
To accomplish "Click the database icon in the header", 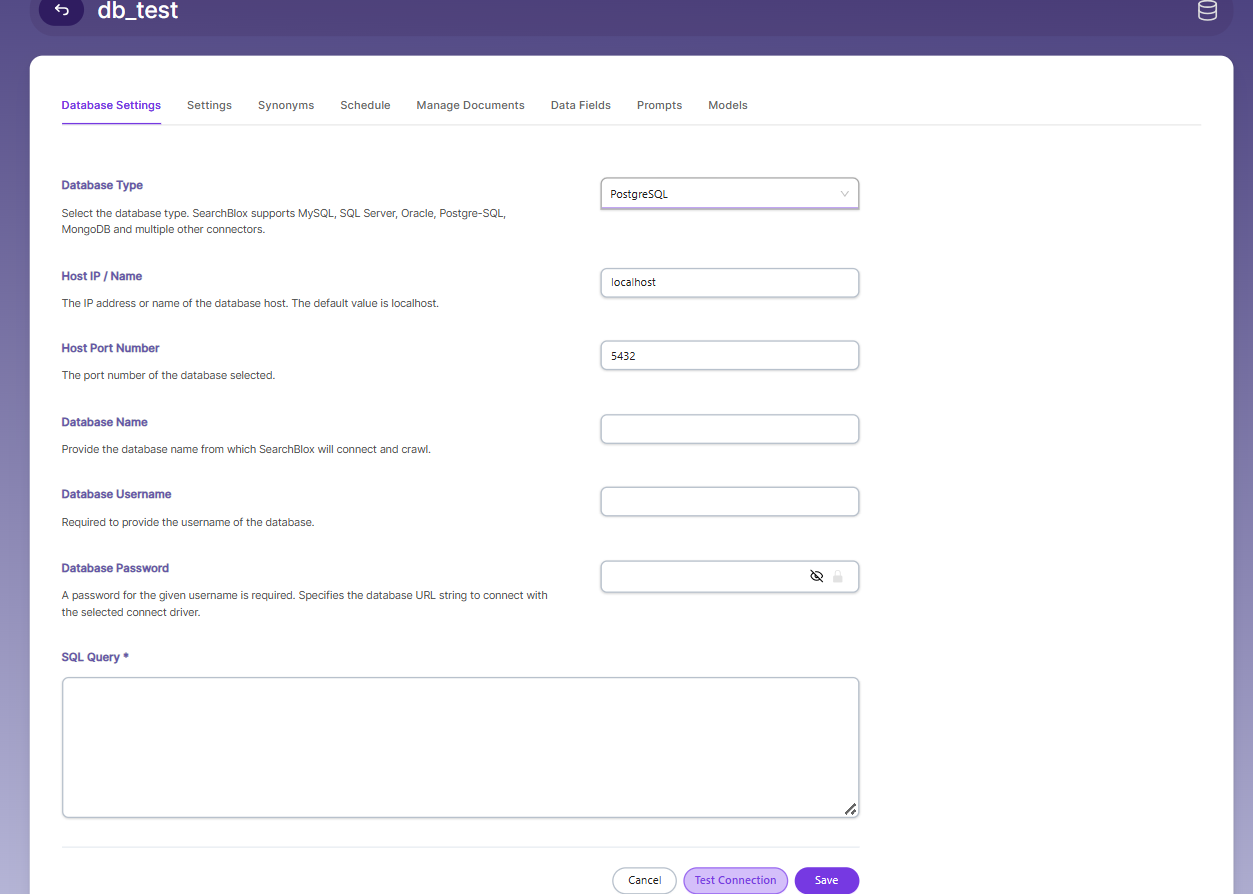I will [x=1207, y=11].
